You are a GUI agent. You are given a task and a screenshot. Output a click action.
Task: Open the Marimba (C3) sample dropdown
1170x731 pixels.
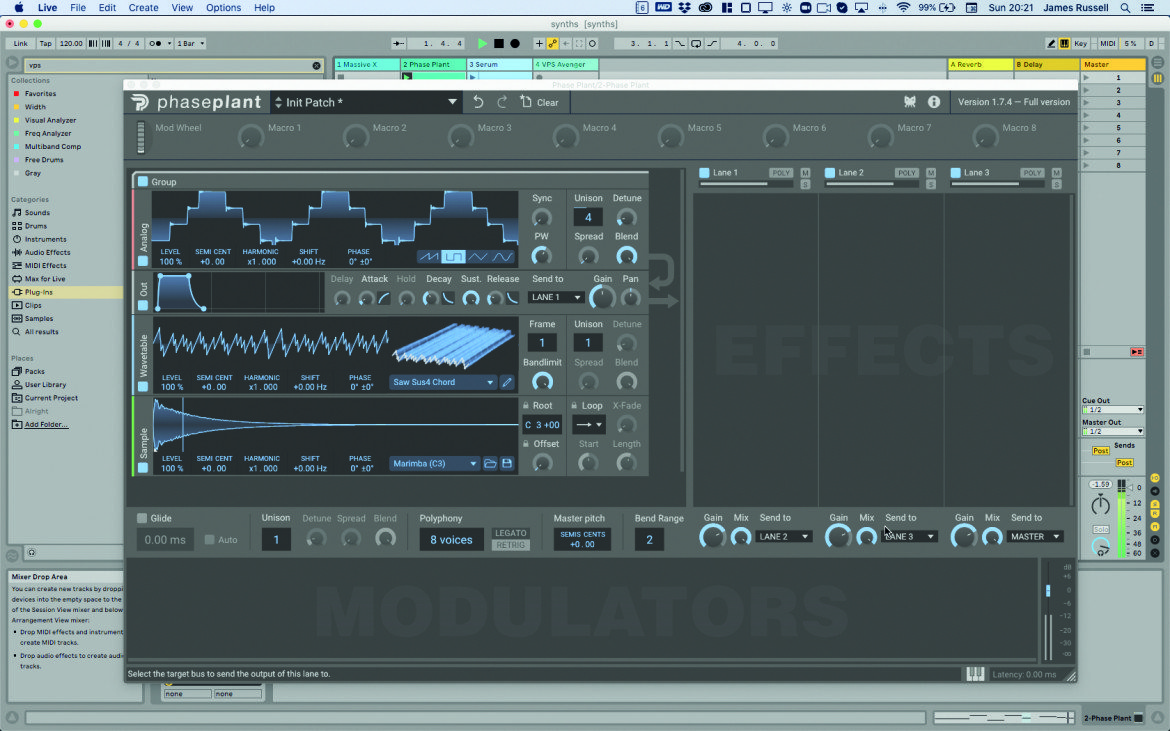pyautogui.click(x=434, y=463)
